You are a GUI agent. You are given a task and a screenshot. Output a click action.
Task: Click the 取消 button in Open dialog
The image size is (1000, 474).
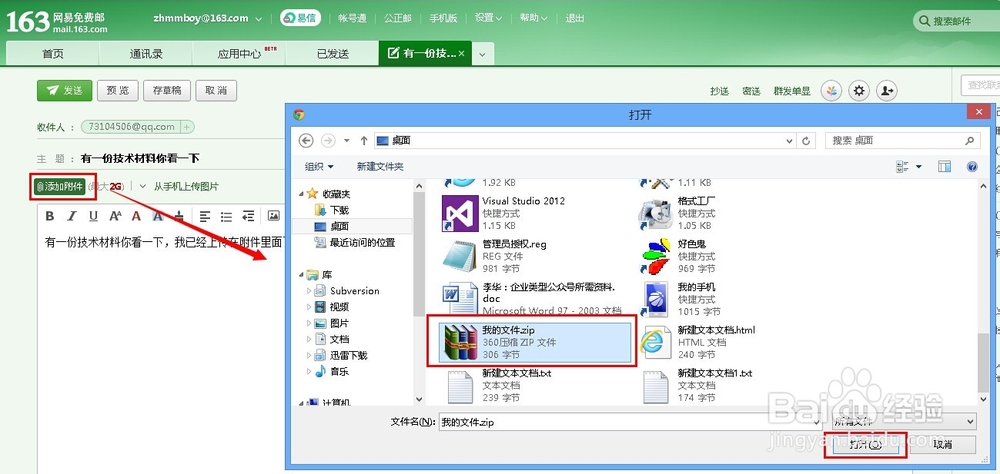943,445
